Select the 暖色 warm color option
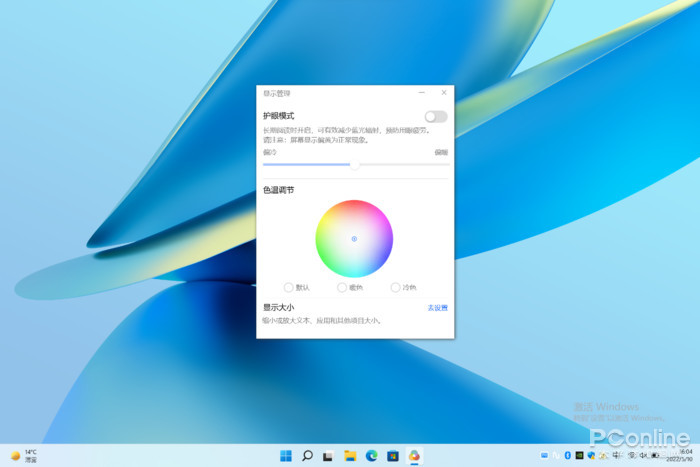 click(x=342, y=287)
